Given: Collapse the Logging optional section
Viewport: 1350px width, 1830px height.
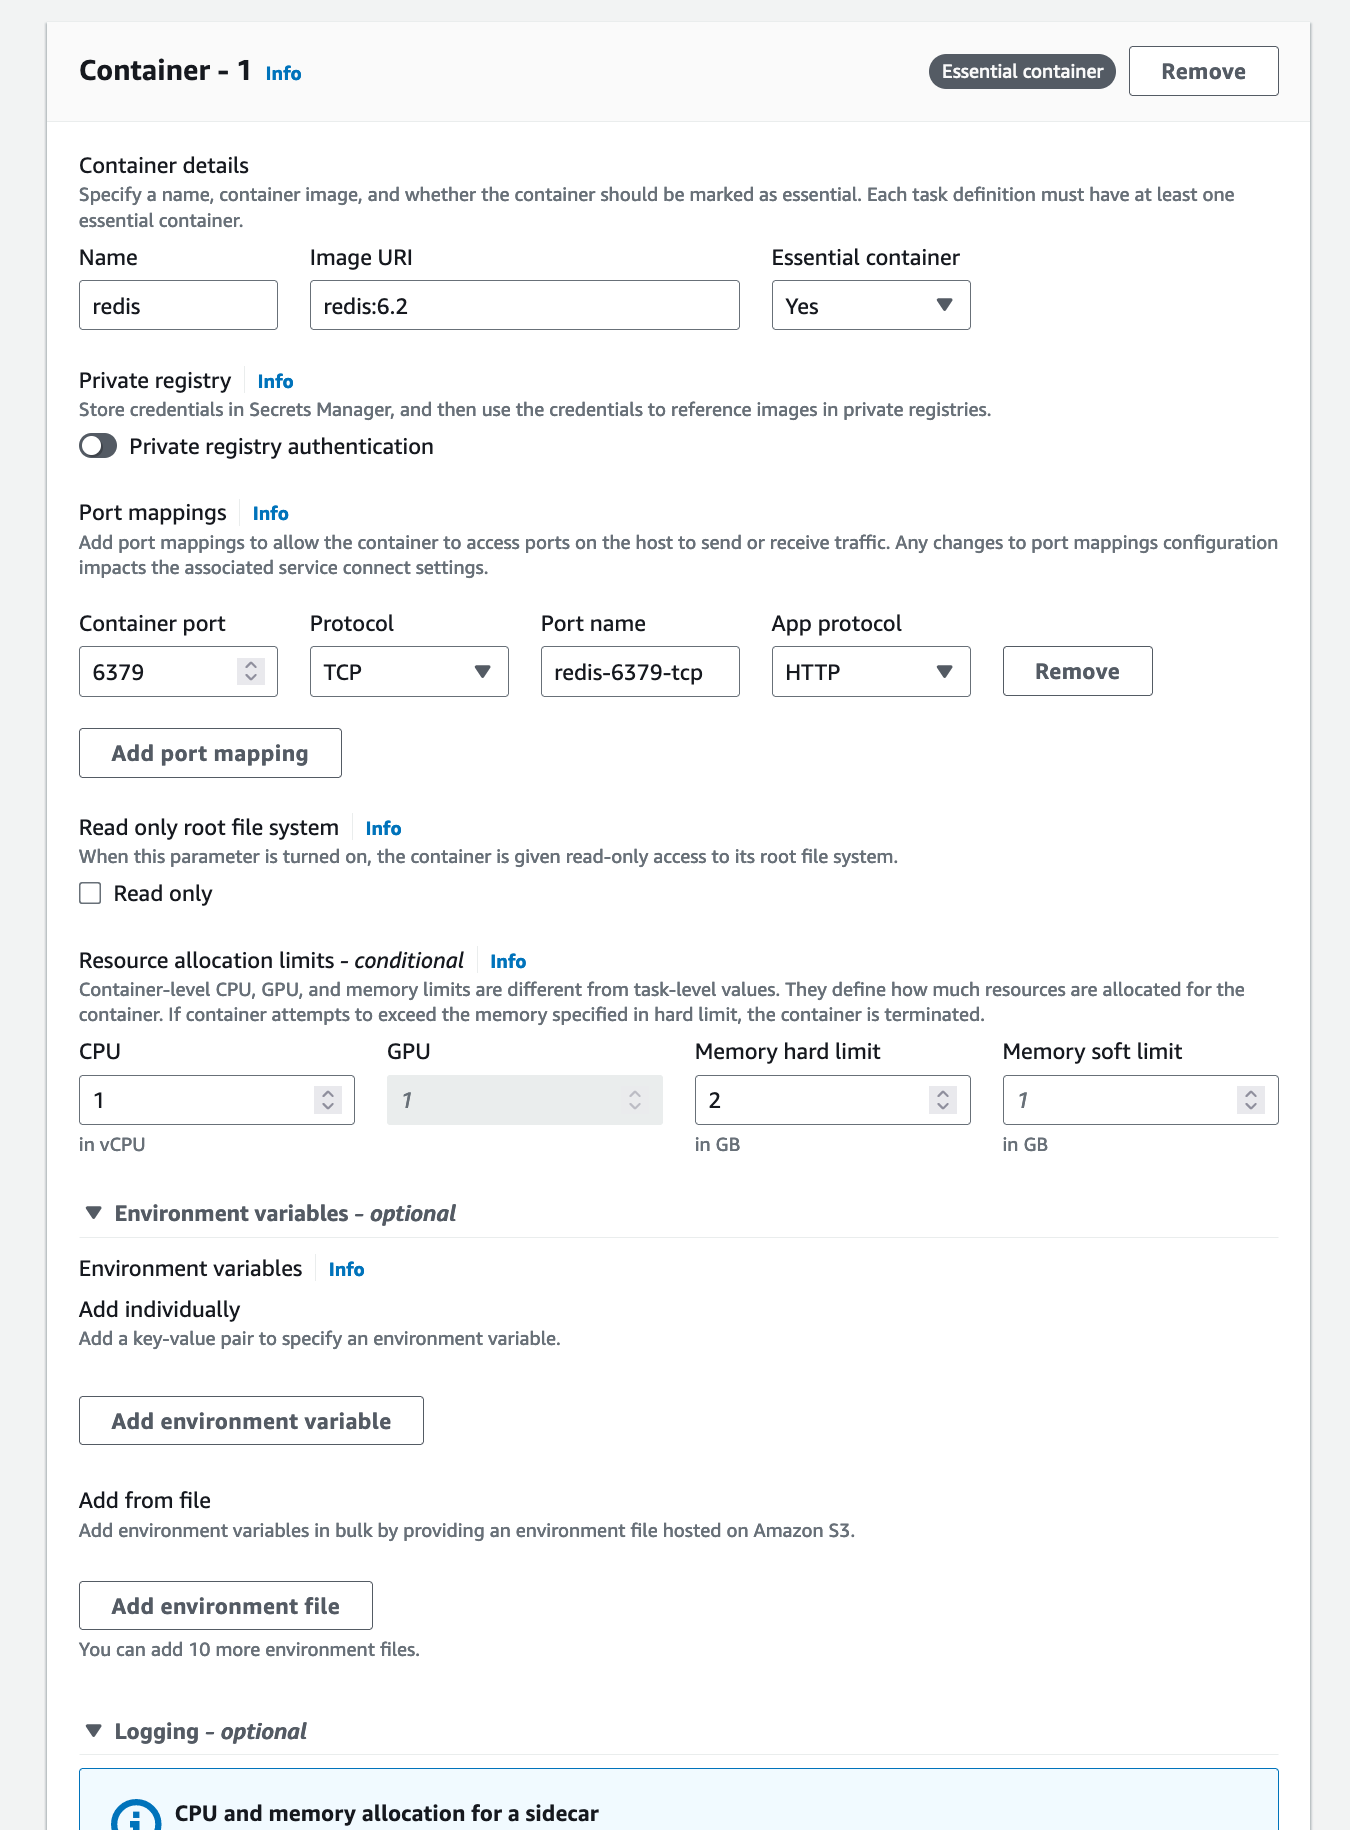Looking at the screenshot, I should (x=94, y=1731).
